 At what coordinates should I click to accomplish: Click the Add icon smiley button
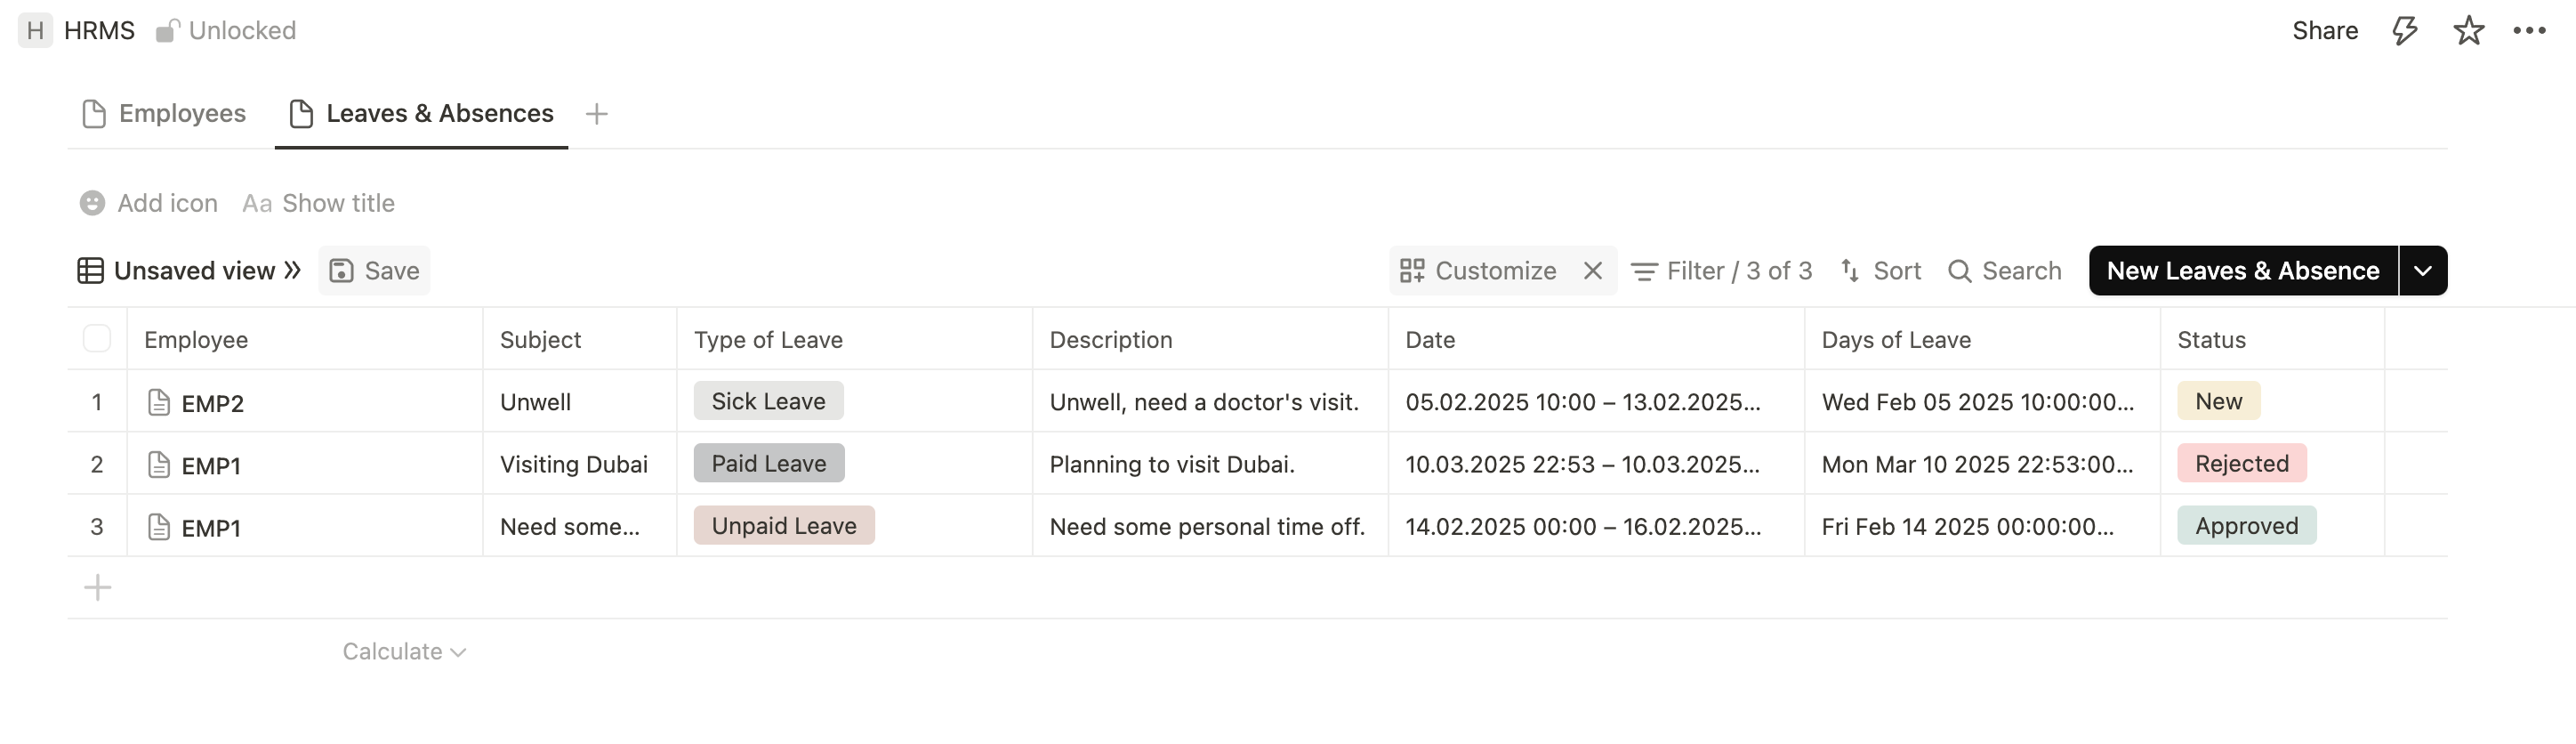tap(92, 203)
